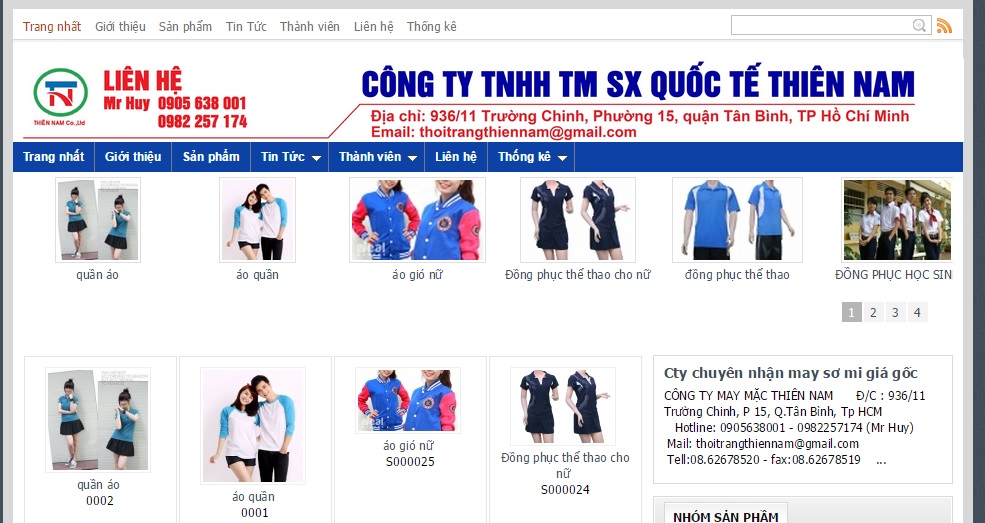Image resolution: width=985 pixels, height=523 pixels.
Task: Open product image for code 0002
Action: tap(98, 419)
